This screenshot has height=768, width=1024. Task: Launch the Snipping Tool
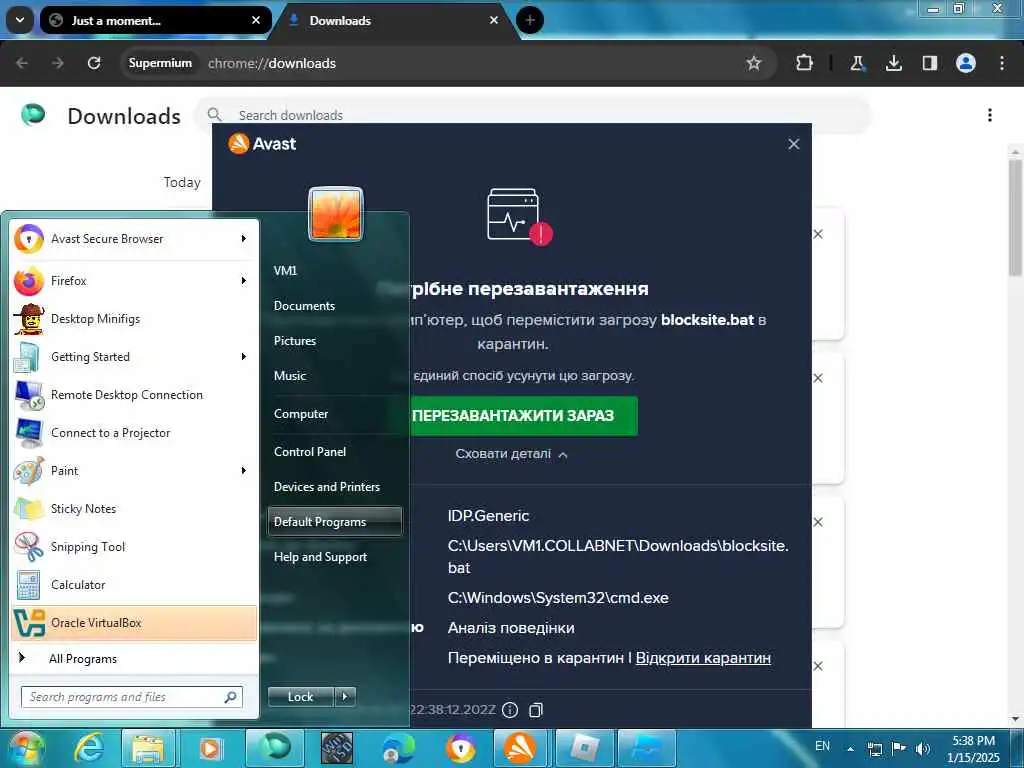click(134, 547)
